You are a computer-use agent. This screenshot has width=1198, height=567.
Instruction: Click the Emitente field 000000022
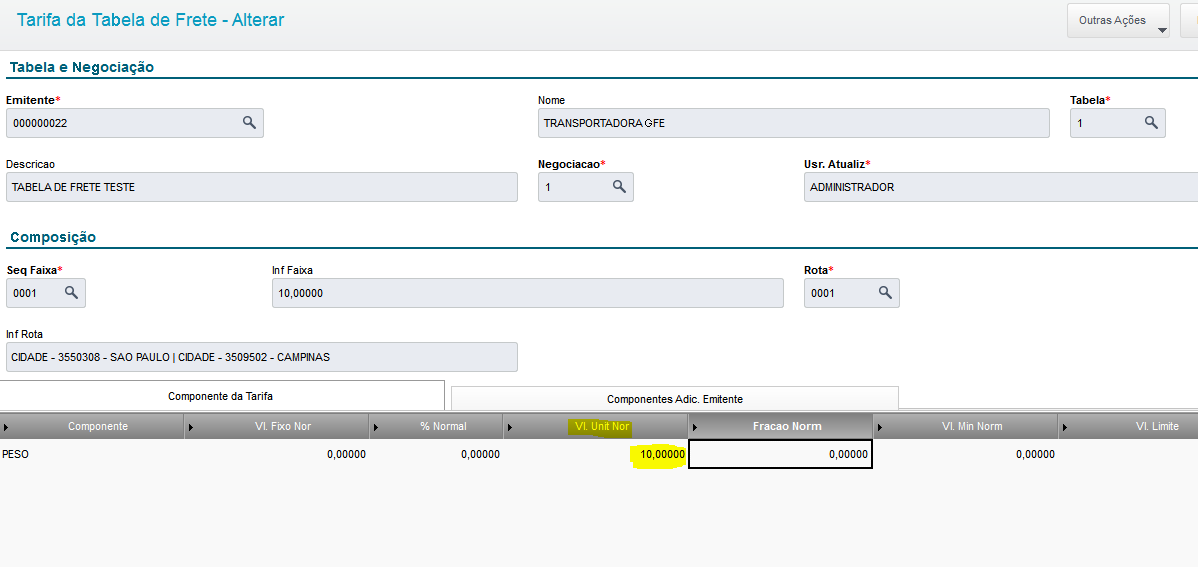134,123
